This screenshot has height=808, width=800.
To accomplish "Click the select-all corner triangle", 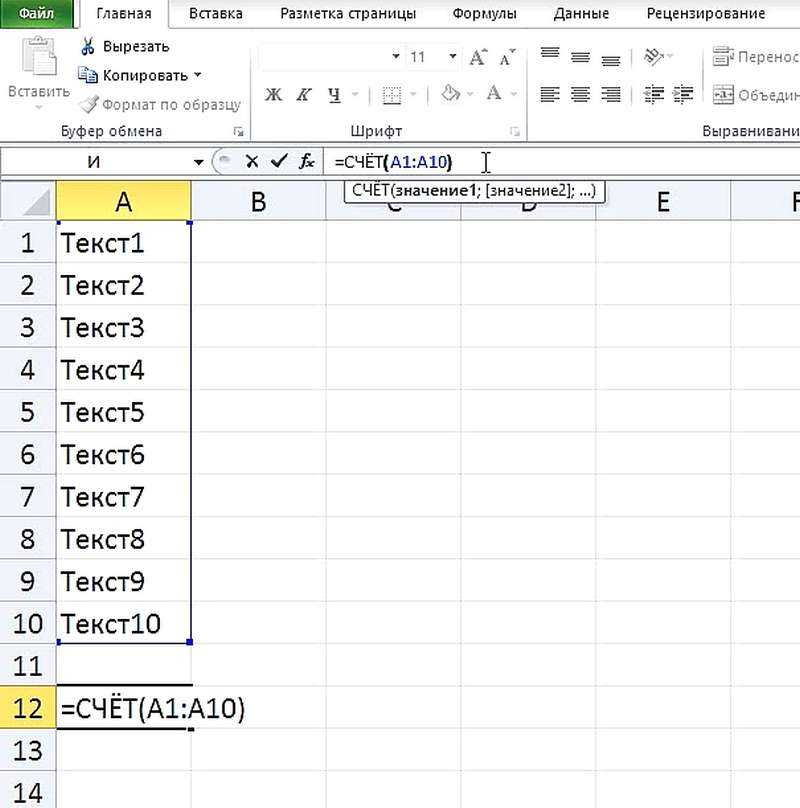I will tap(28, 201).
